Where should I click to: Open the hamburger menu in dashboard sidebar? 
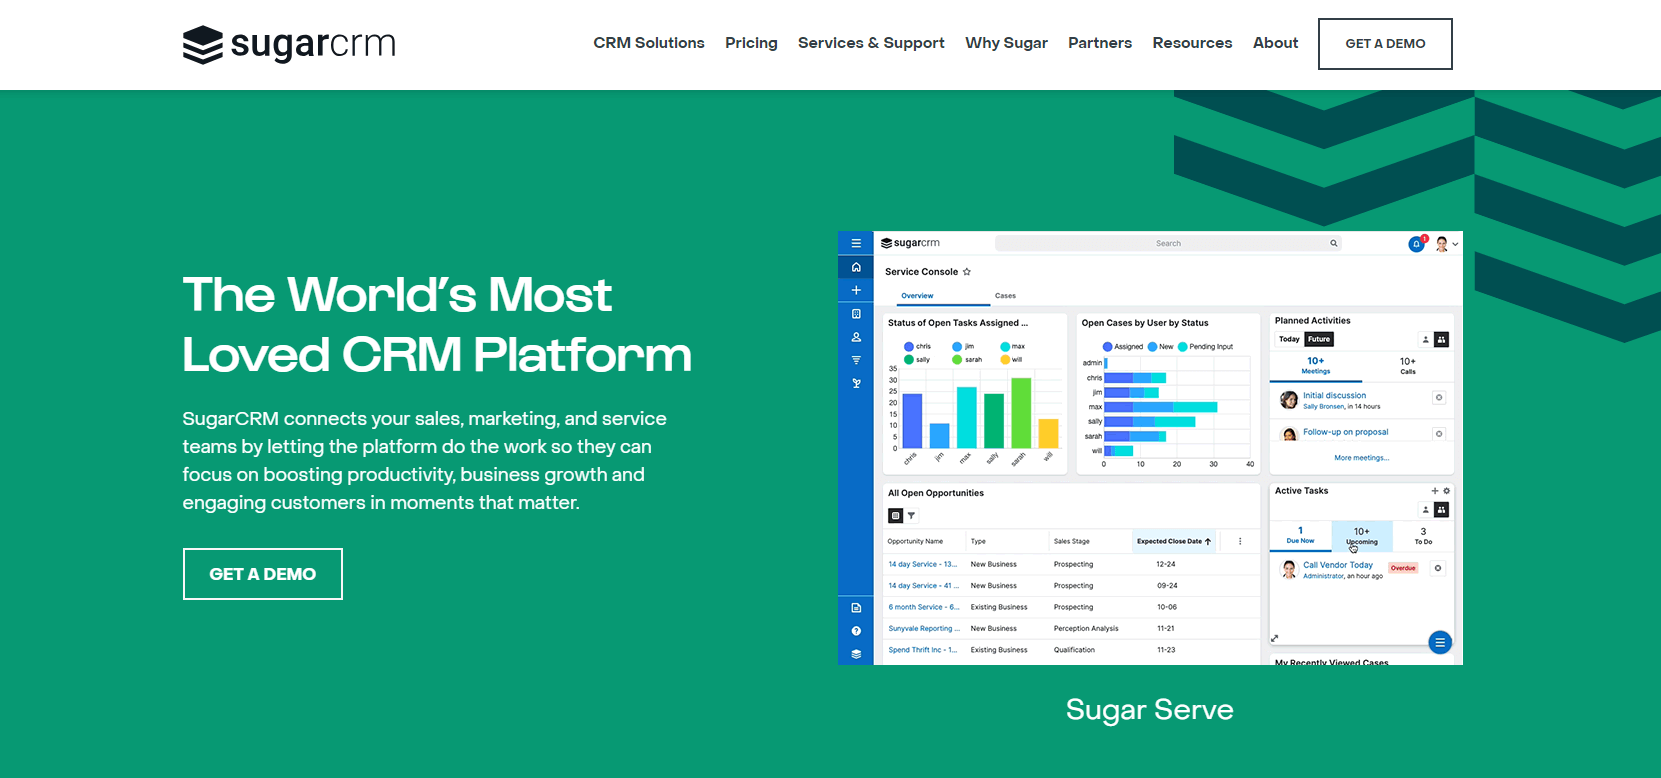pyautogui.click(x=856, y=243)
